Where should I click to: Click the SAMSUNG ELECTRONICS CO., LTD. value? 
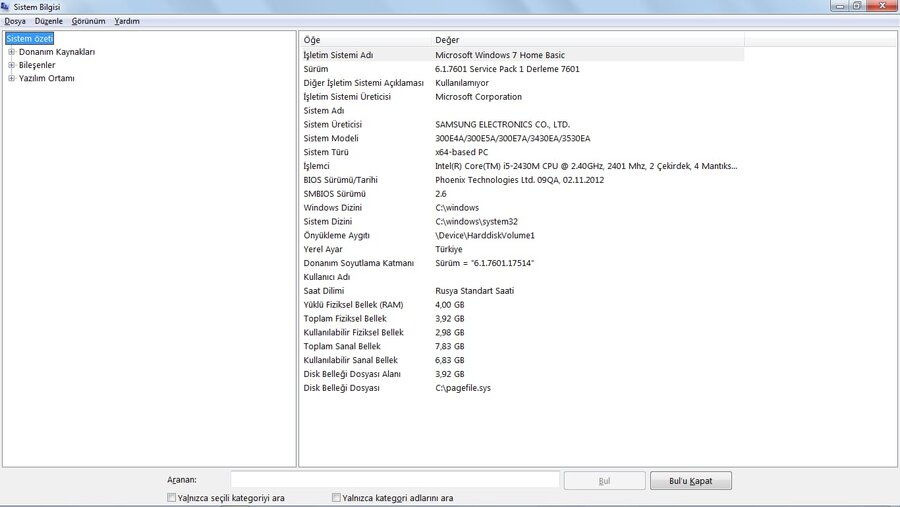(502, 124)
